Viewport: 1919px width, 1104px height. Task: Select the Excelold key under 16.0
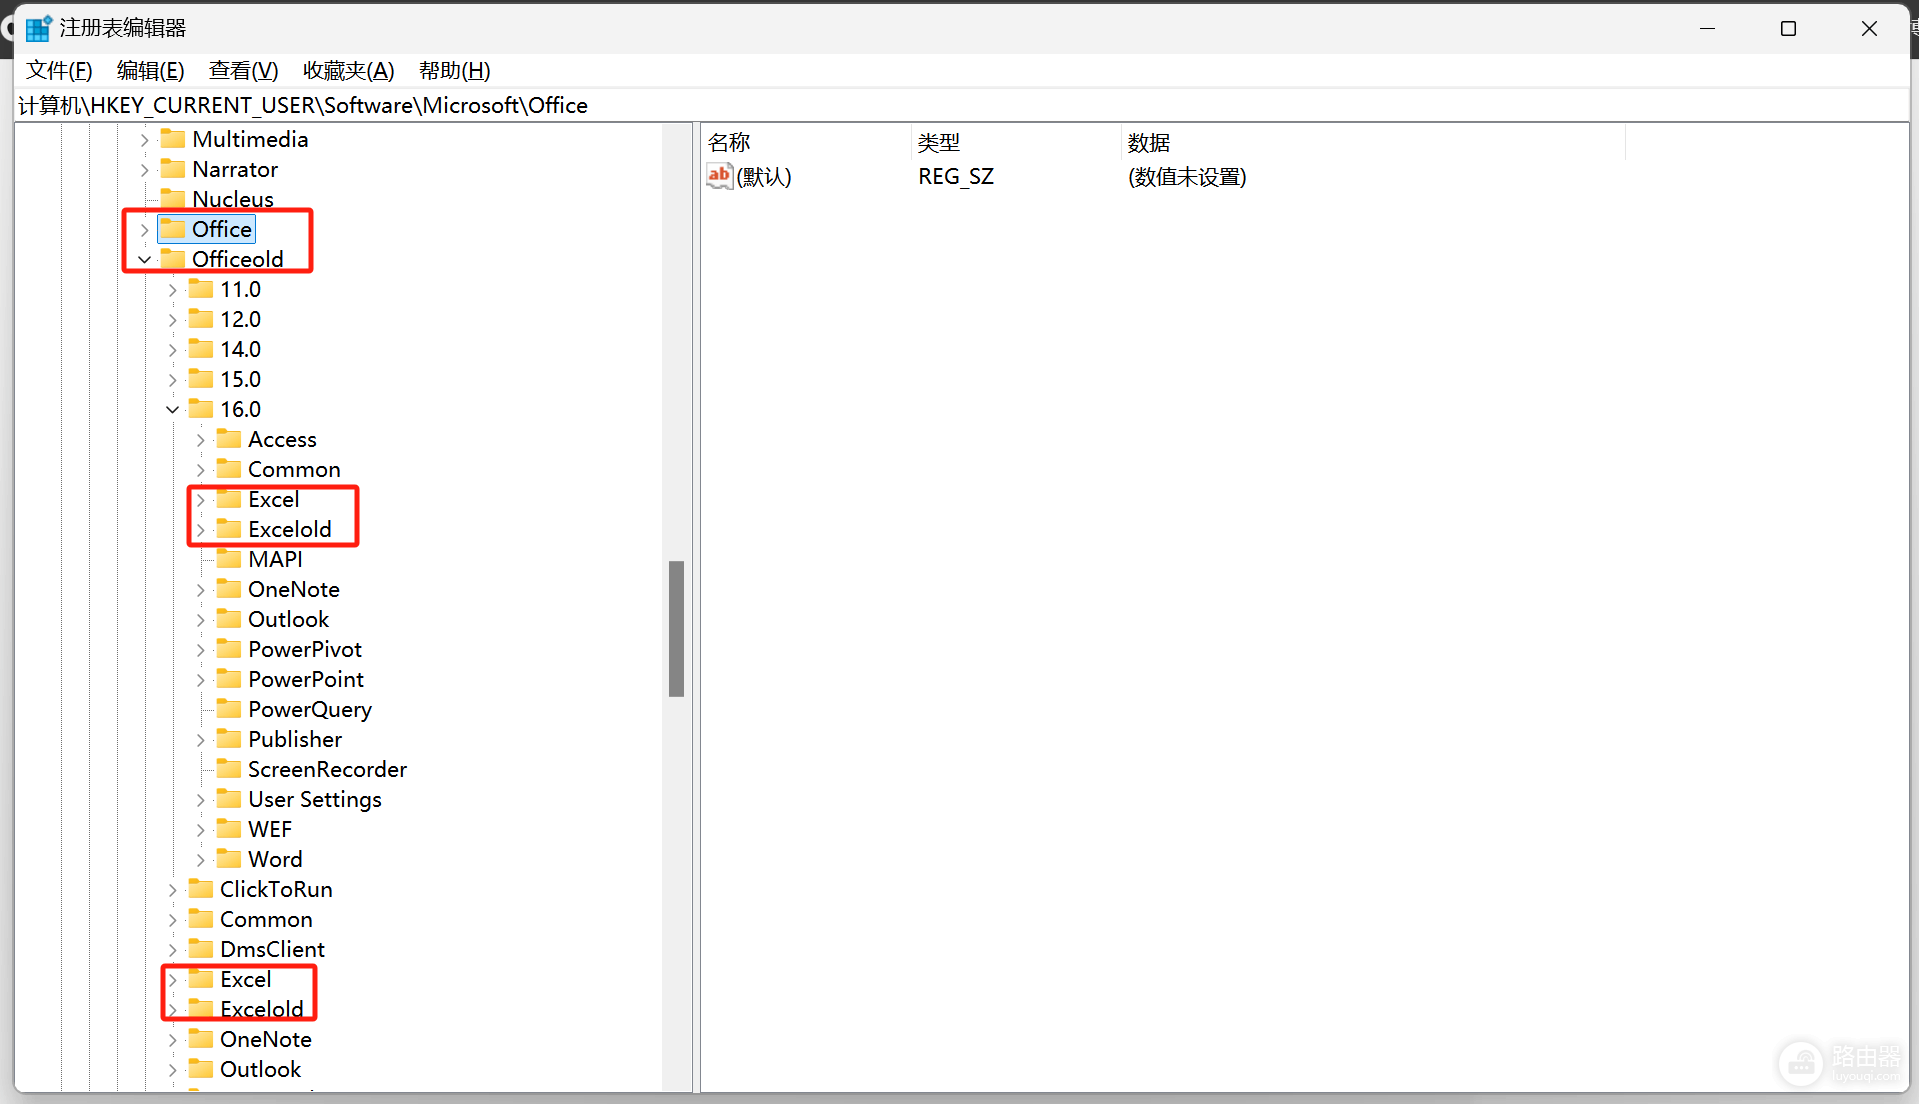[x=290, y=529]
